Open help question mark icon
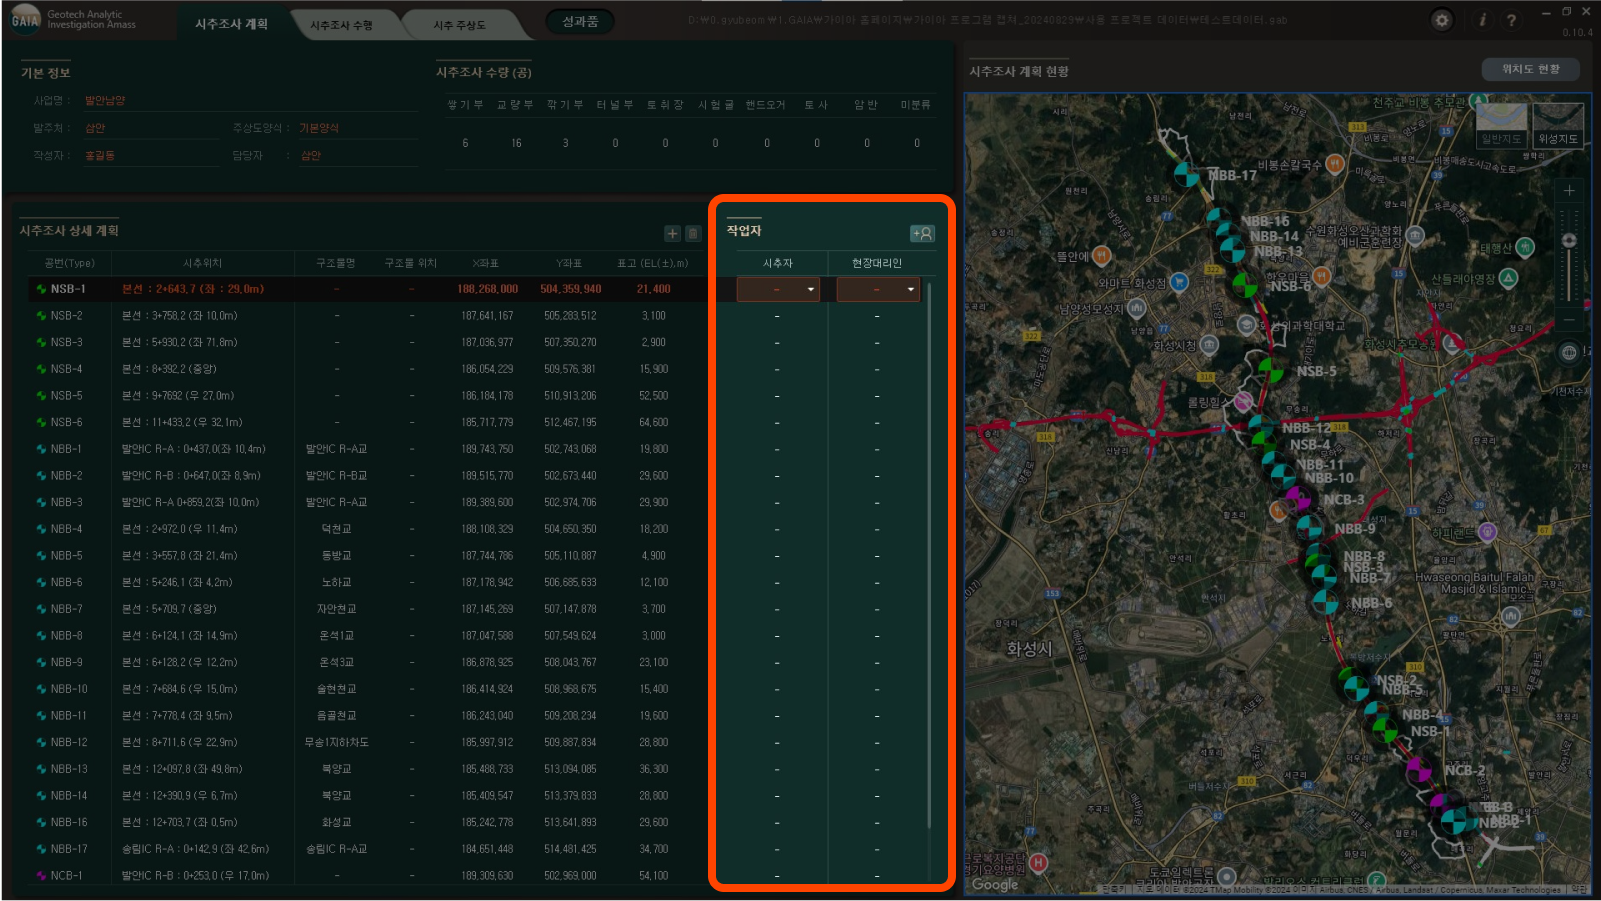 tap(1511, 20)
